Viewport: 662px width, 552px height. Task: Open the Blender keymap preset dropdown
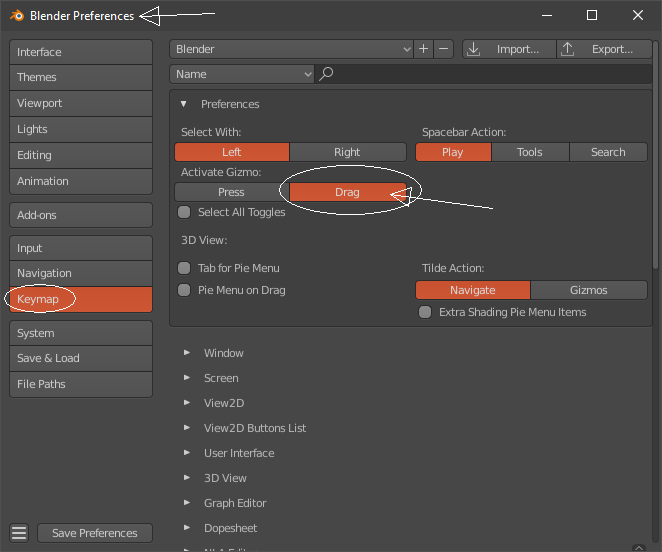pos(291,49)
